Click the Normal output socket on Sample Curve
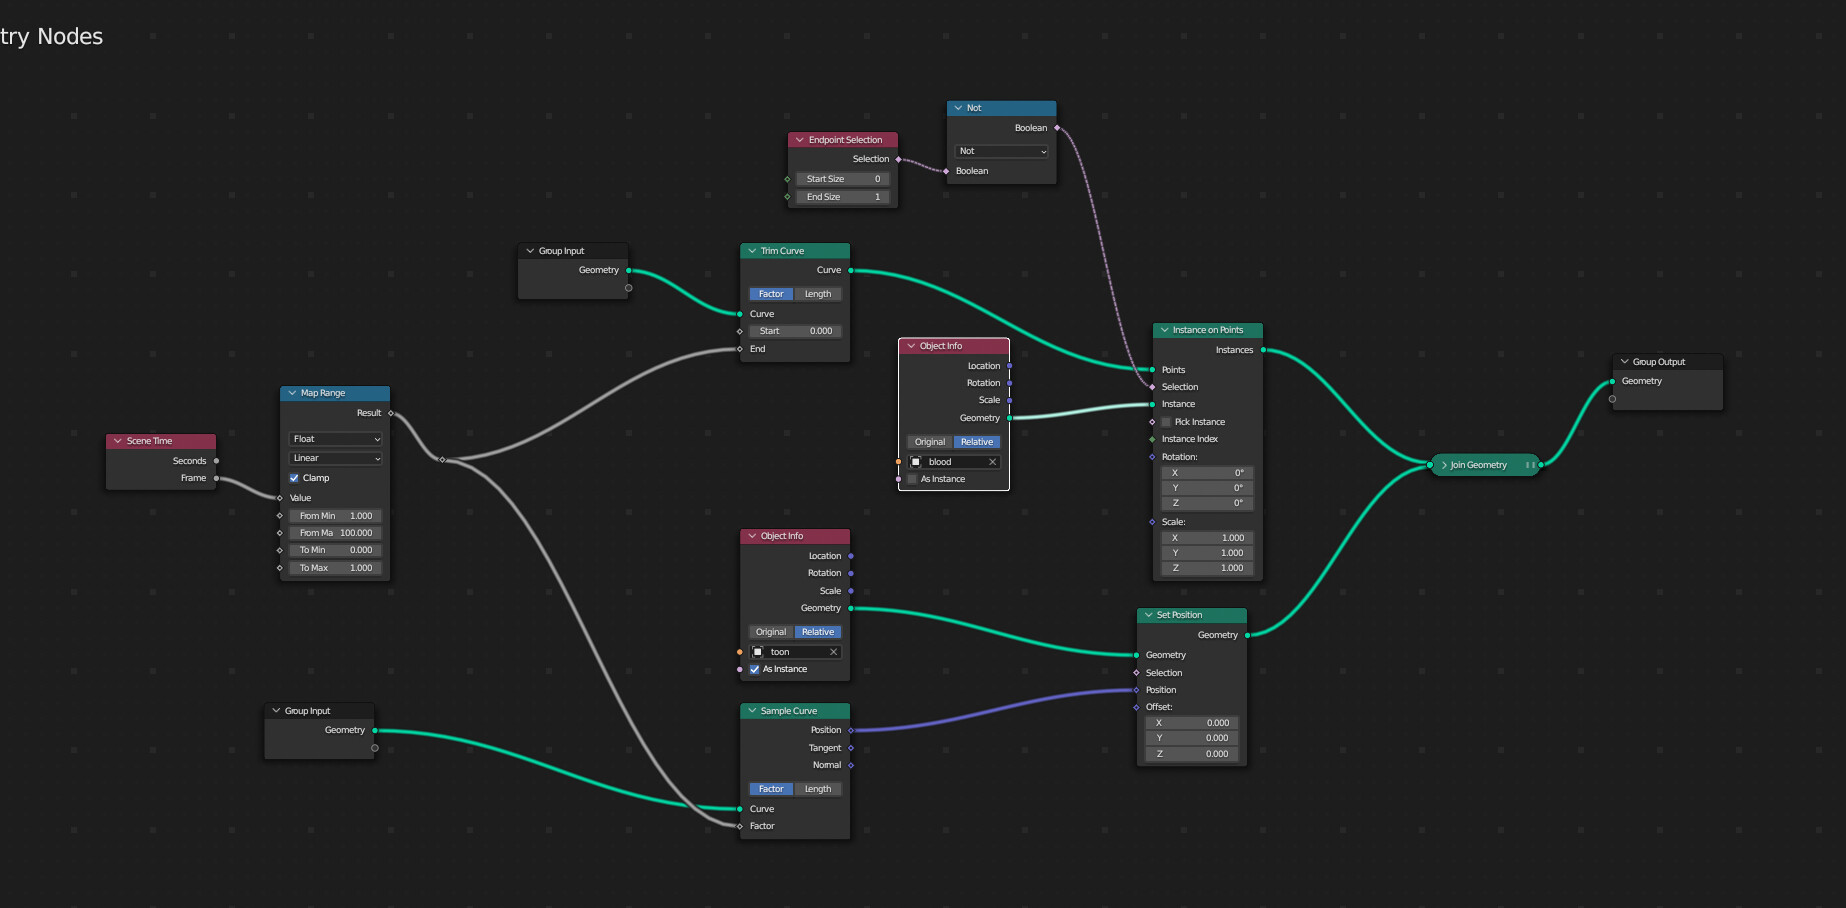This screenshot has width=1846, height=908. (851, 765)
